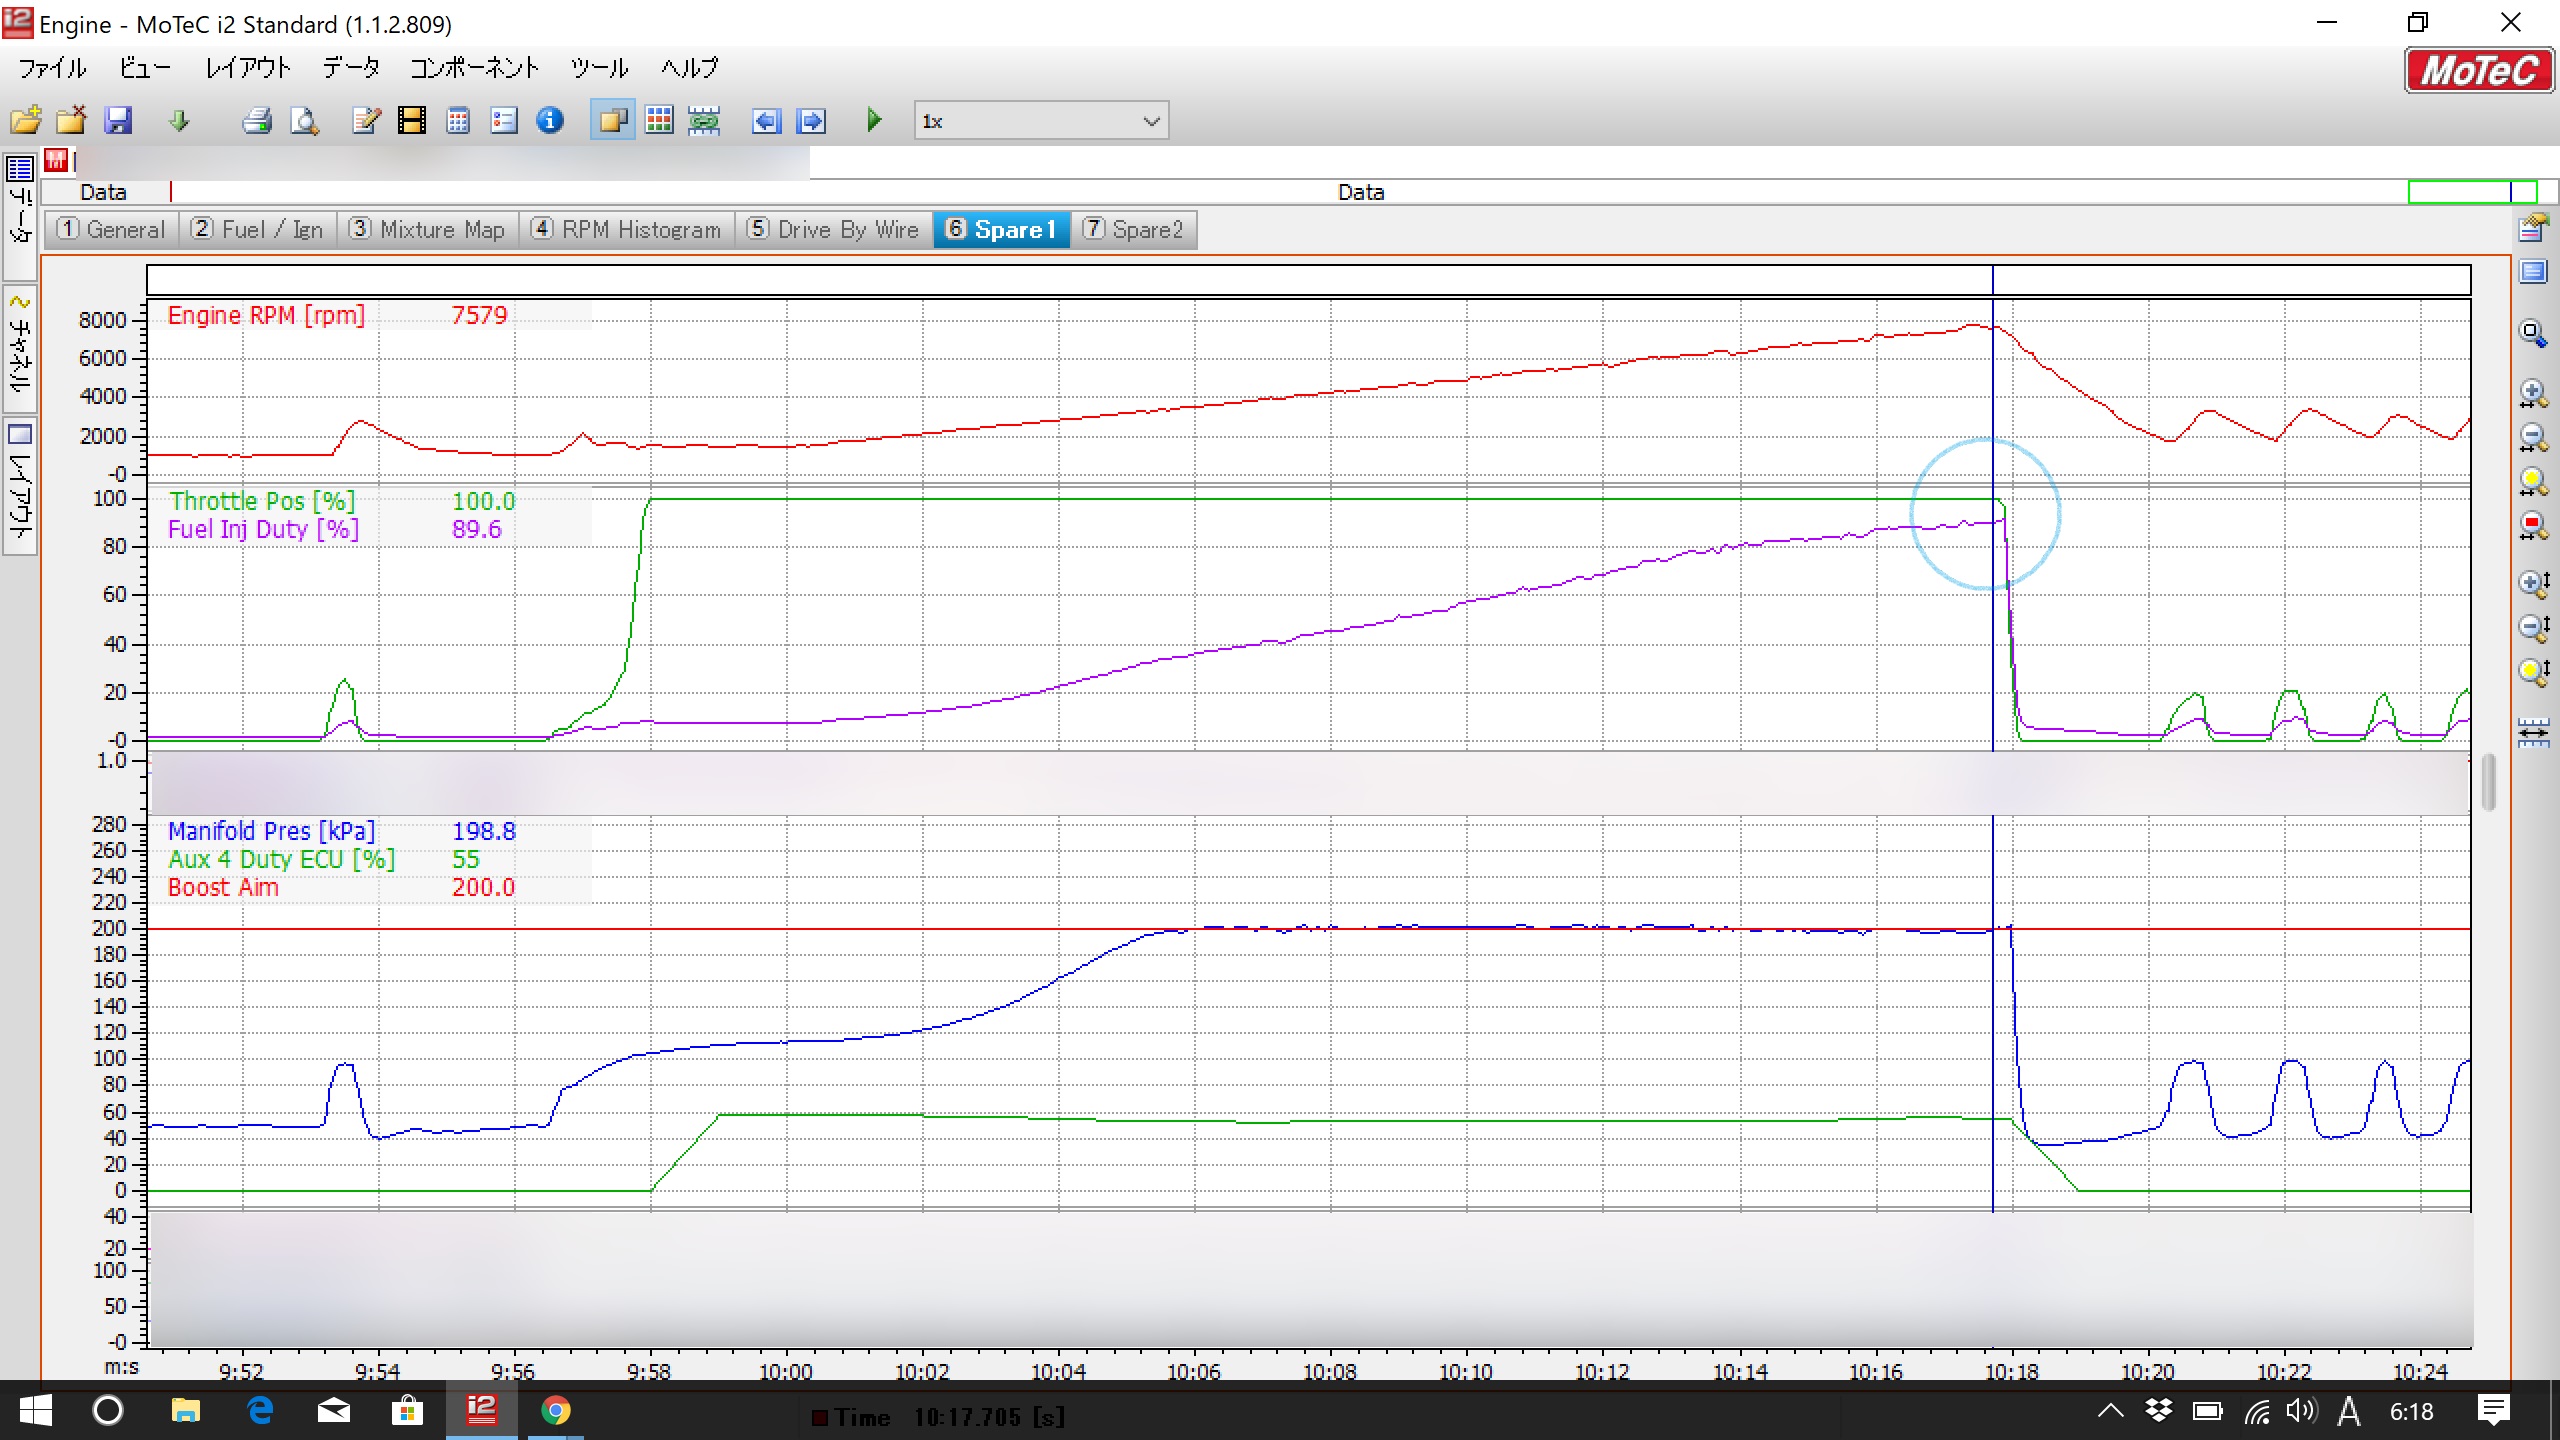Click the horizontal zoom out magnifier
Viewport: 2560px width, 1440px height.
click(2532, 437)
